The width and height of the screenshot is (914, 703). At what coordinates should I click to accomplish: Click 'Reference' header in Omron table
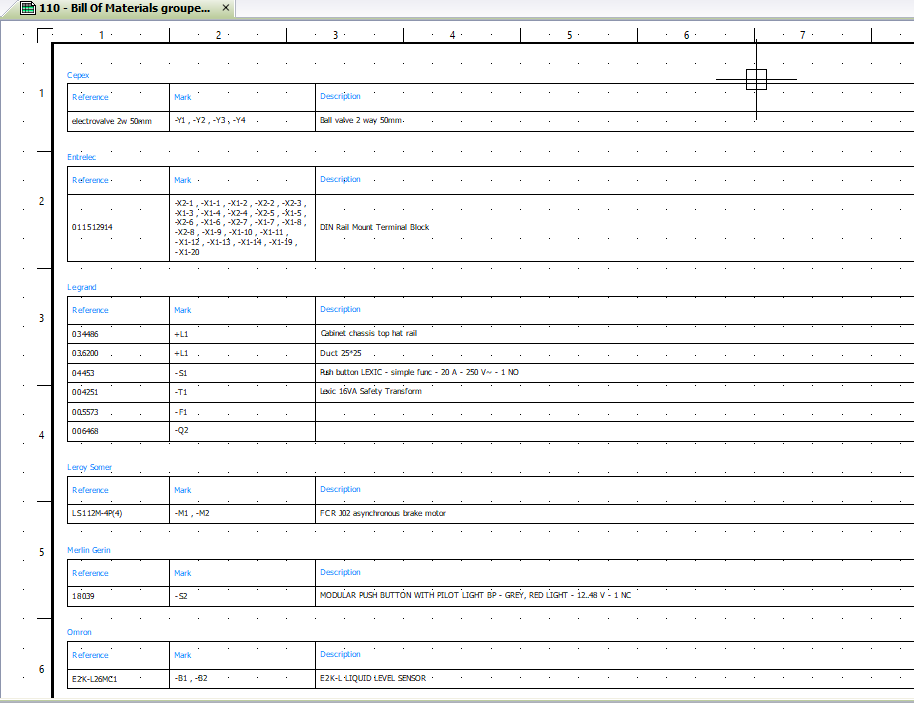pos(90,655)
